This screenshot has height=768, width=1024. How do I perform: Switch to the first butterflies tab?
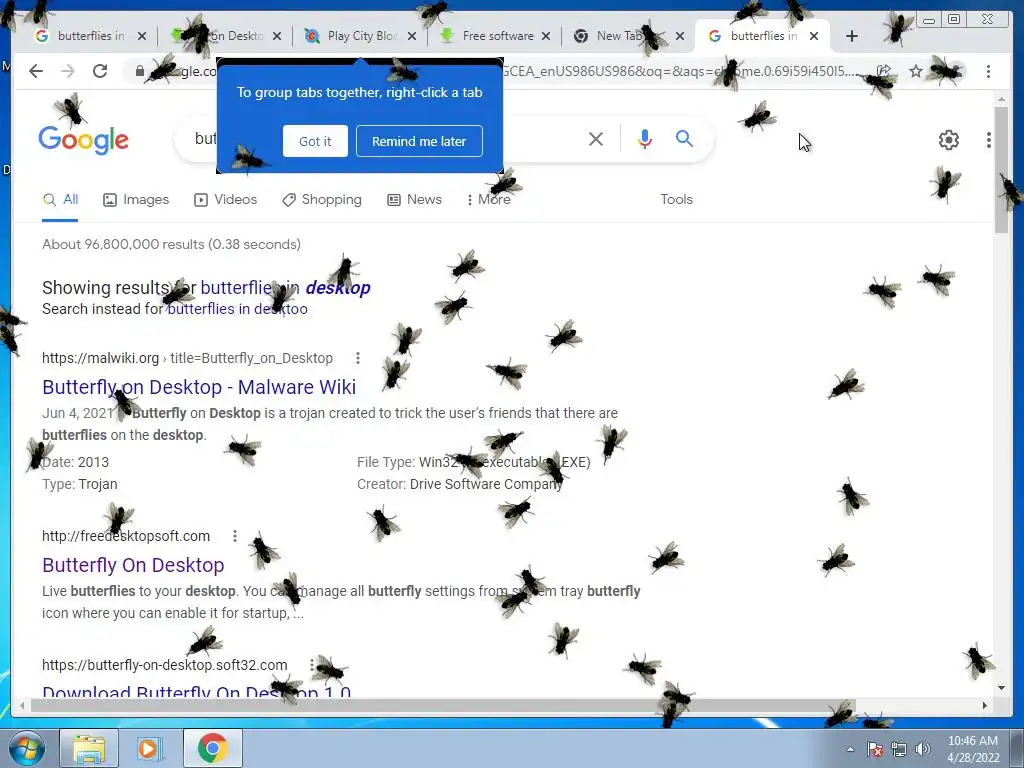click(90, 36)
